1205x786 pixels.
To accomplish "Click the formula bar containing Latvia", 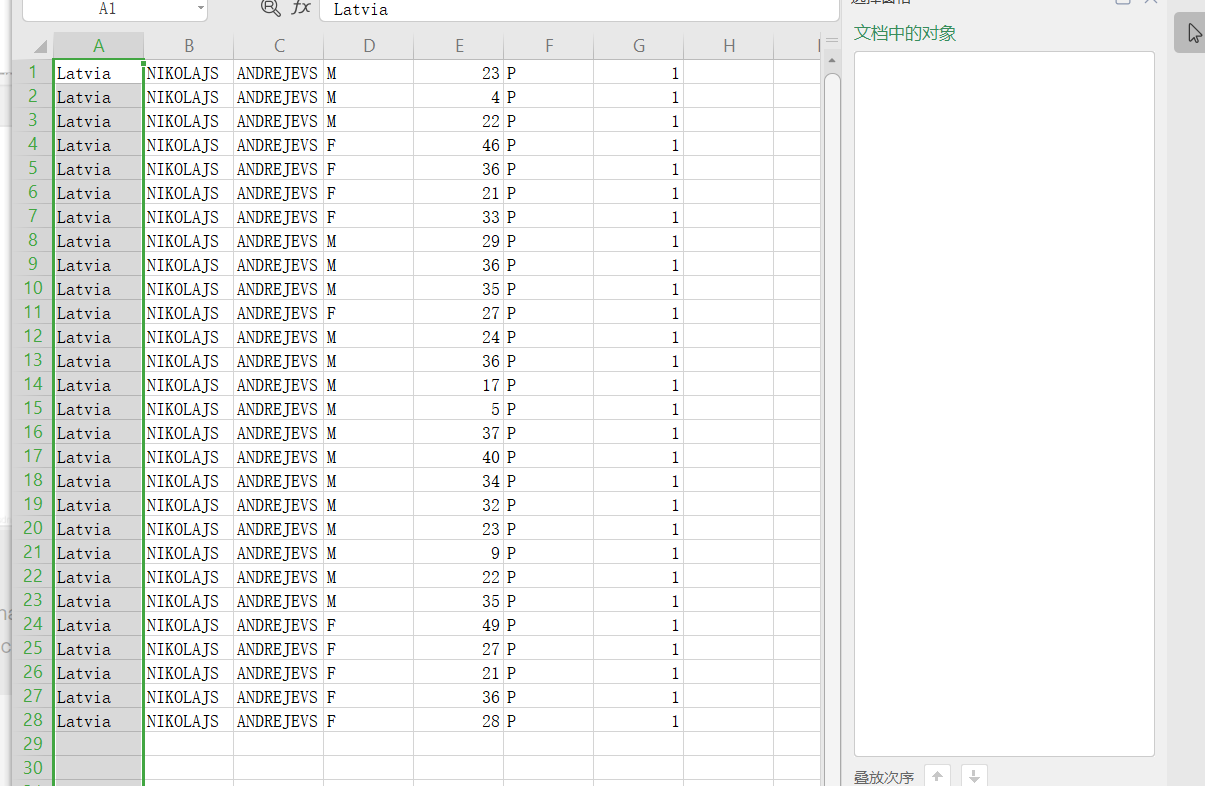I will point(579,9).
